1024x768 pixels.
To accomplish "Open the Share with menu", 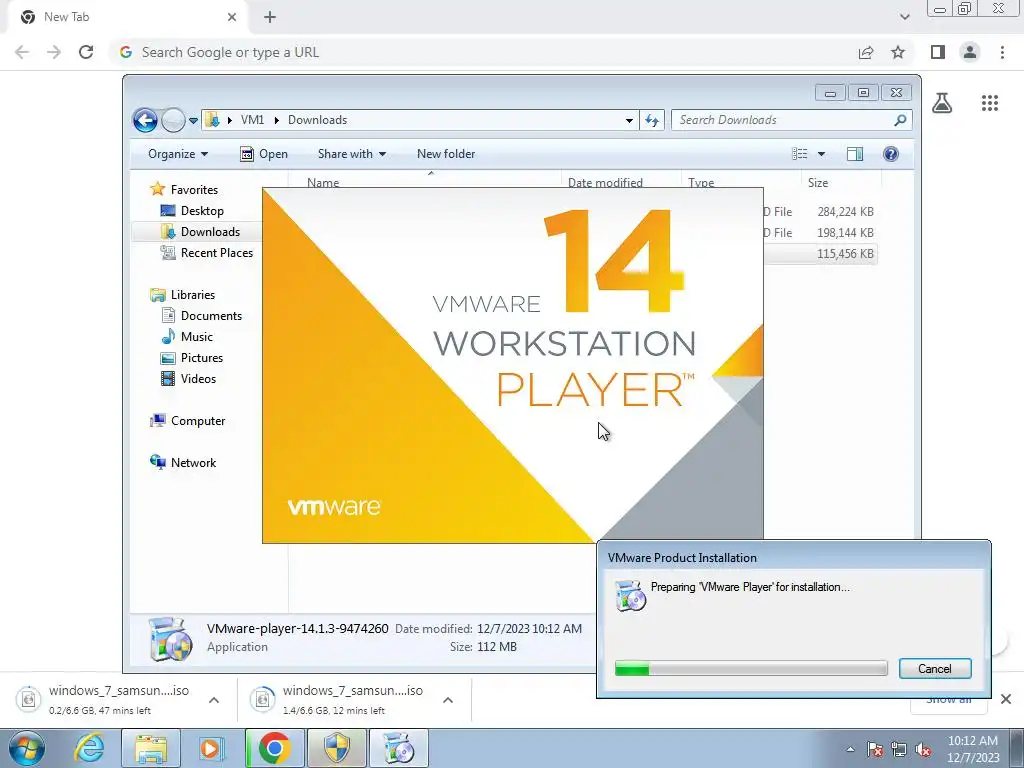I will pos(352,154).
